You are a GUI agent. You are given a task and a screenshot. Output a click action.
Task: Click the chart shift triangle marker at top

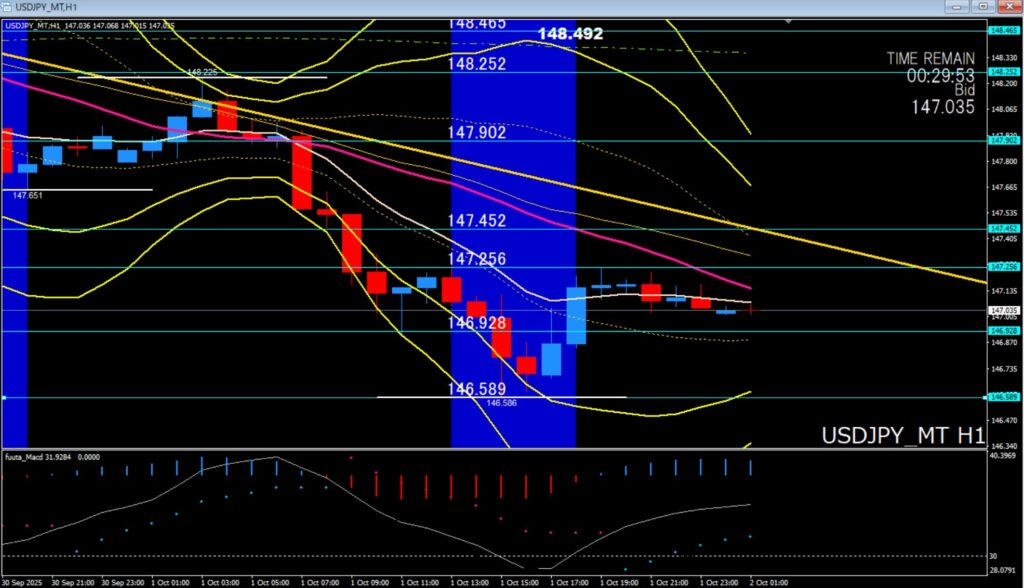(x=791, y=21)
